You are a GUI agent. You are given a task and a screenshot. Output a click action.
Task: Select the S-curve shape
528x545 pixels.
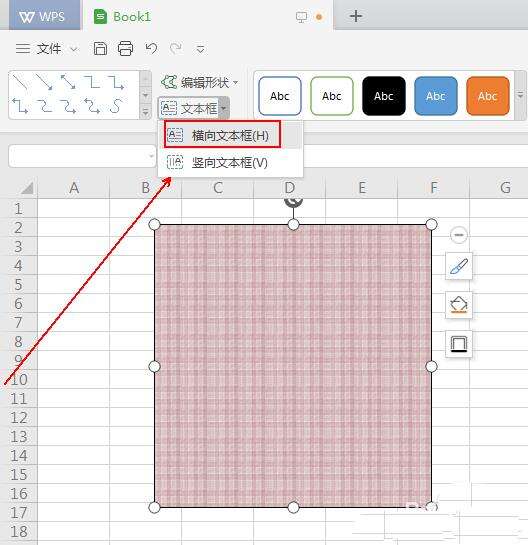click(x=116, y=106)
